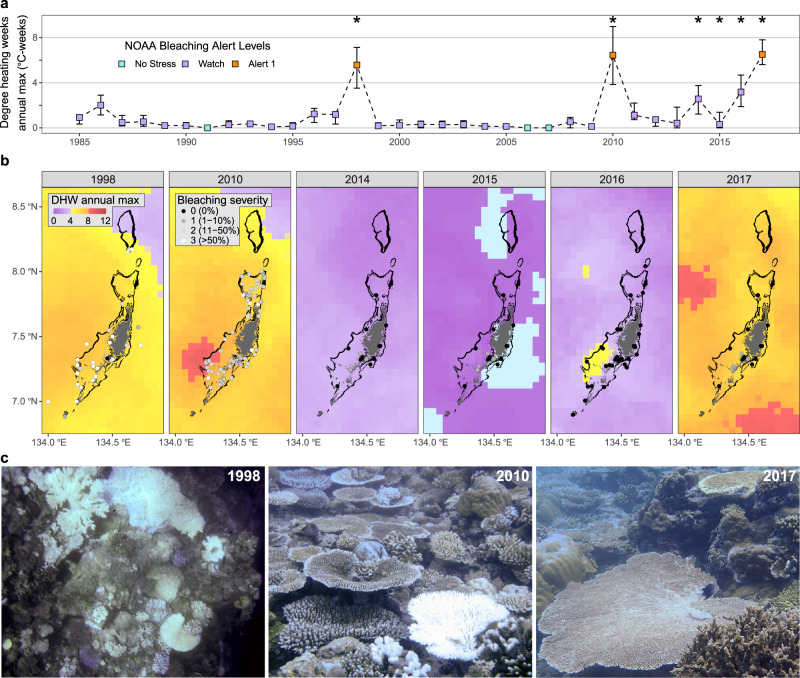Open the 2010 table coral photo
The height and width of the screenshot is (678, 800).
[x=400, y=571]
